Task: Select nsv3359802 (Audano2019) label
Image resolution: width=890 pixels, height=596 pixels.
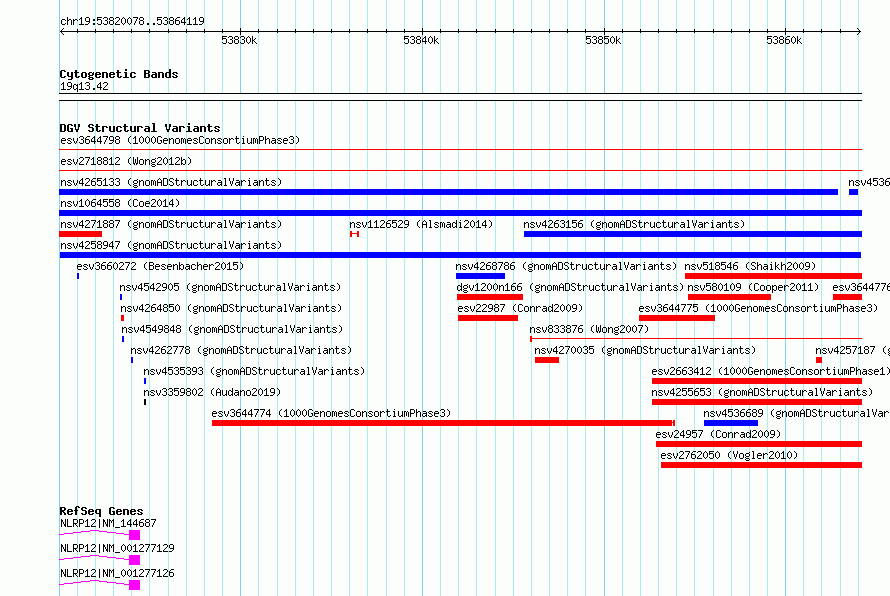Action: click(x=212, y=392)
